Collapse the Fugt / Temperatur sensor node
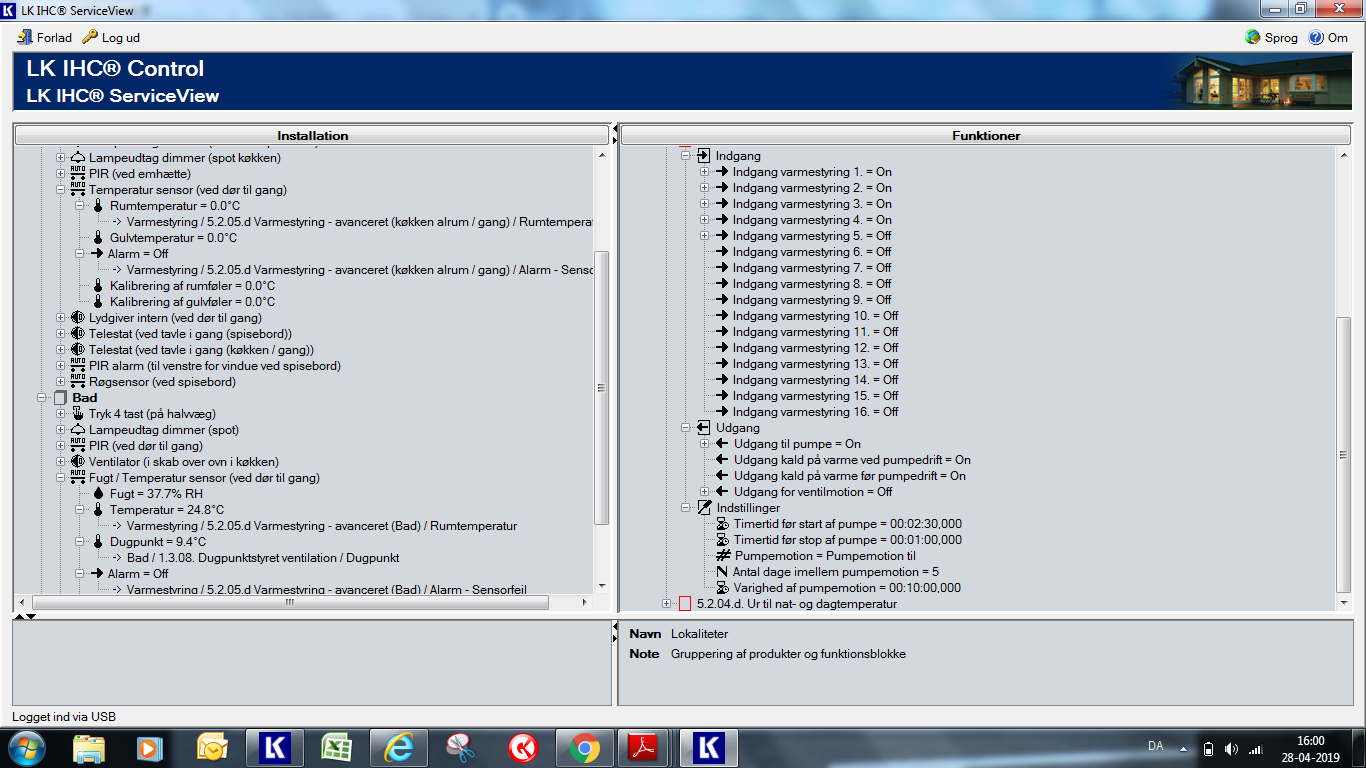This screenshot has width=1366, height=768. 60,478
